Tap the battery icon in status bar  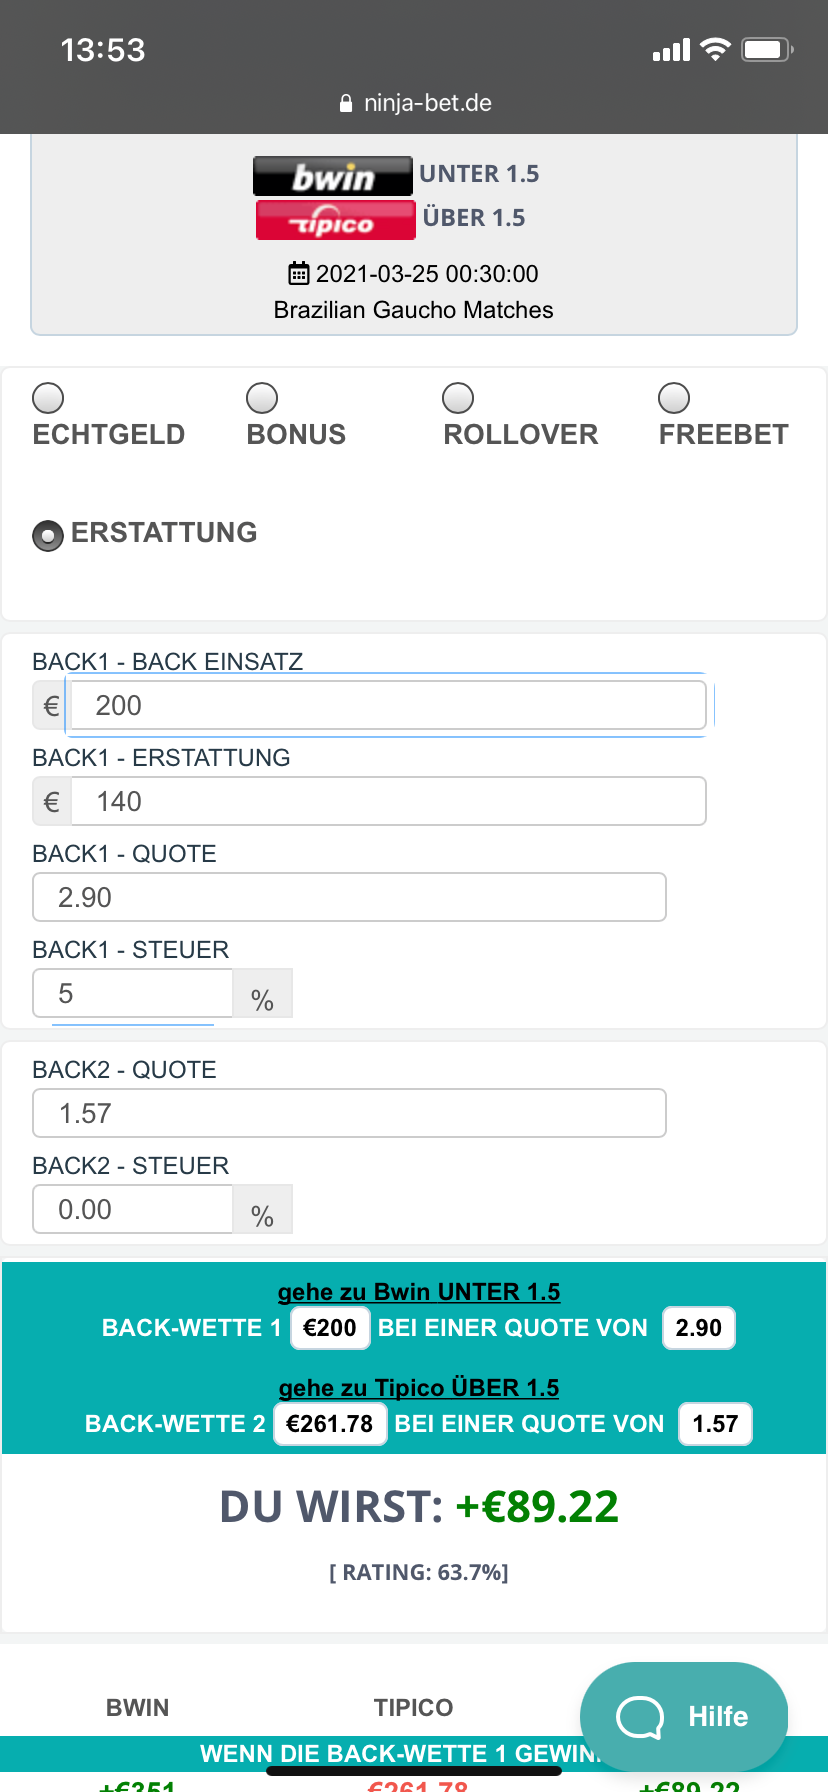point(767,50)
